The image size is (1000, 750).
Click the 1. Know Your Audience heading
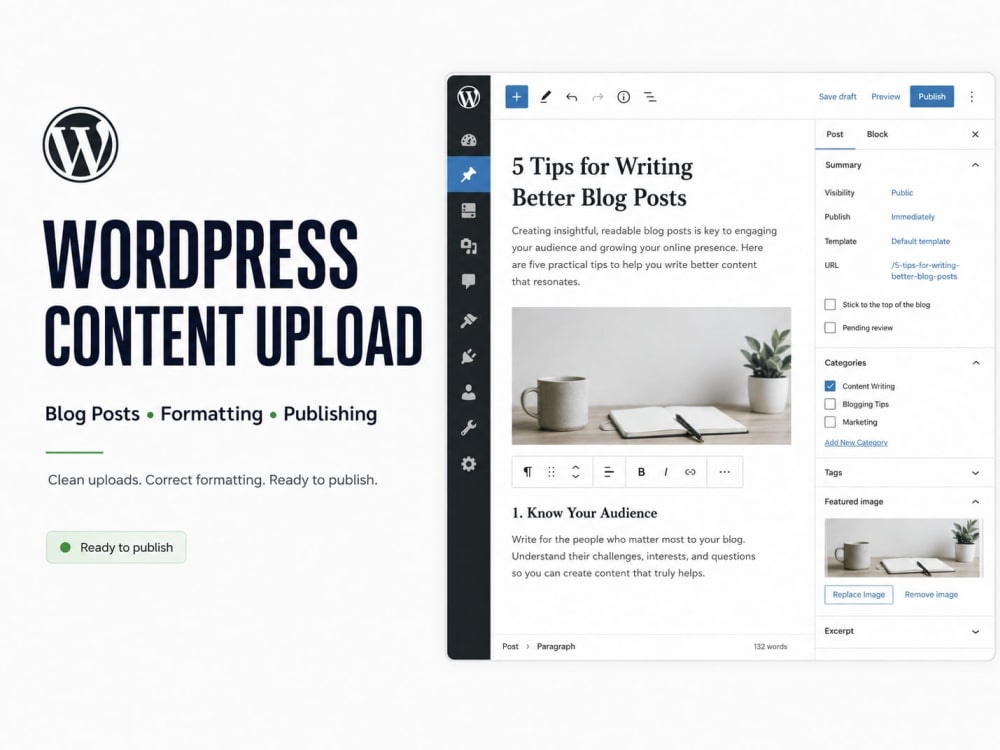(584, 513)
